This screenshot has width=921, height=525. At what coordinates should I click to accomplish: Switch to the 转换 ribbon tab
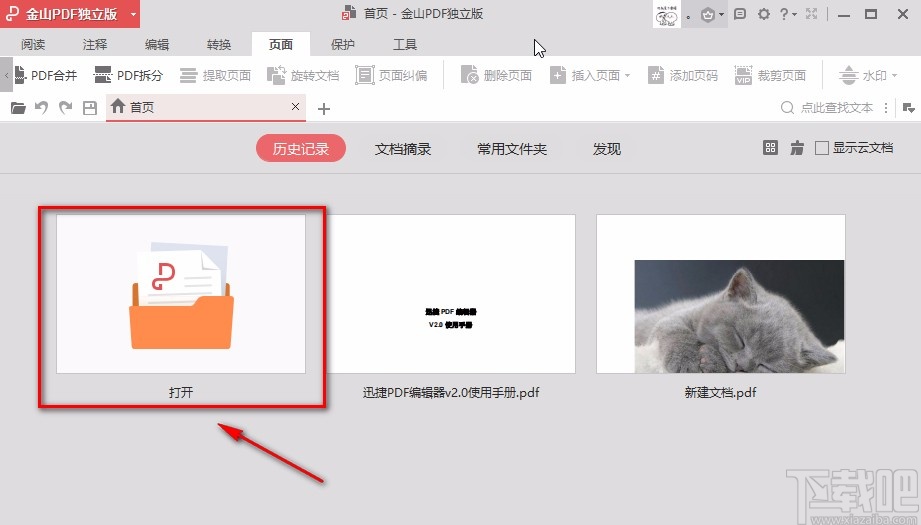click(x=219, y=45)
